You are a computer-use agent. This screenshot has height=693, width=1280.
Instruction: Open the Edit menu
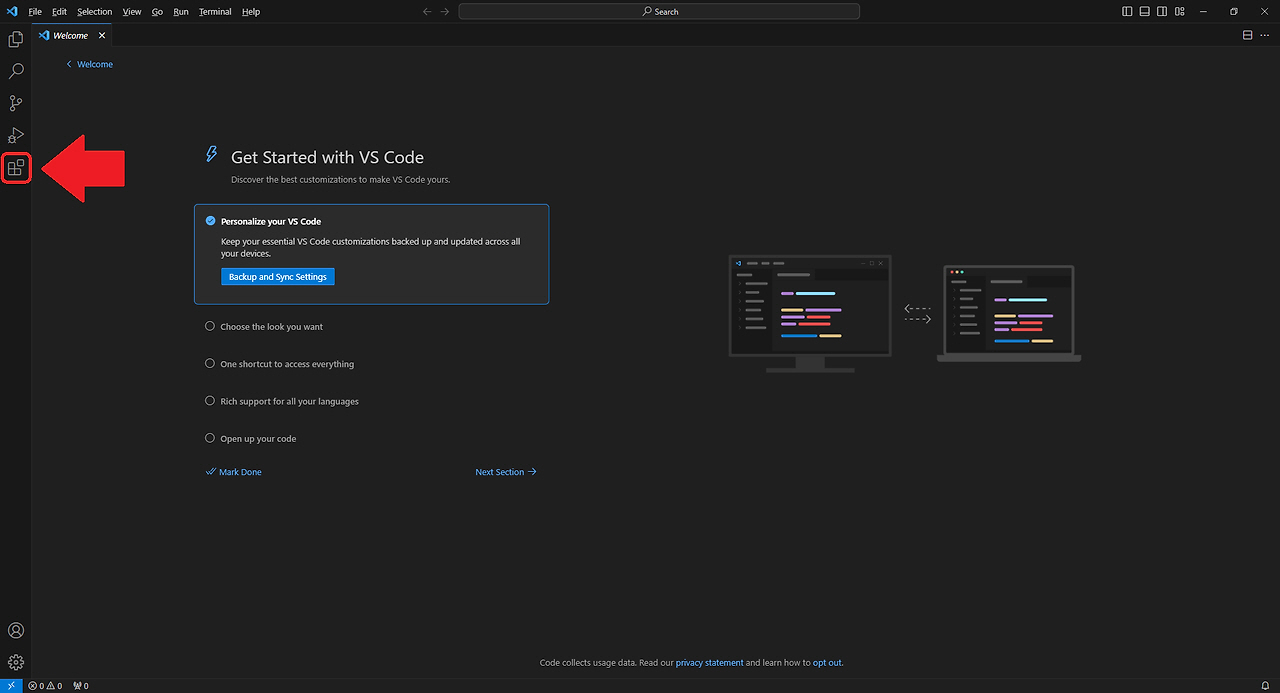pos(60,11)
